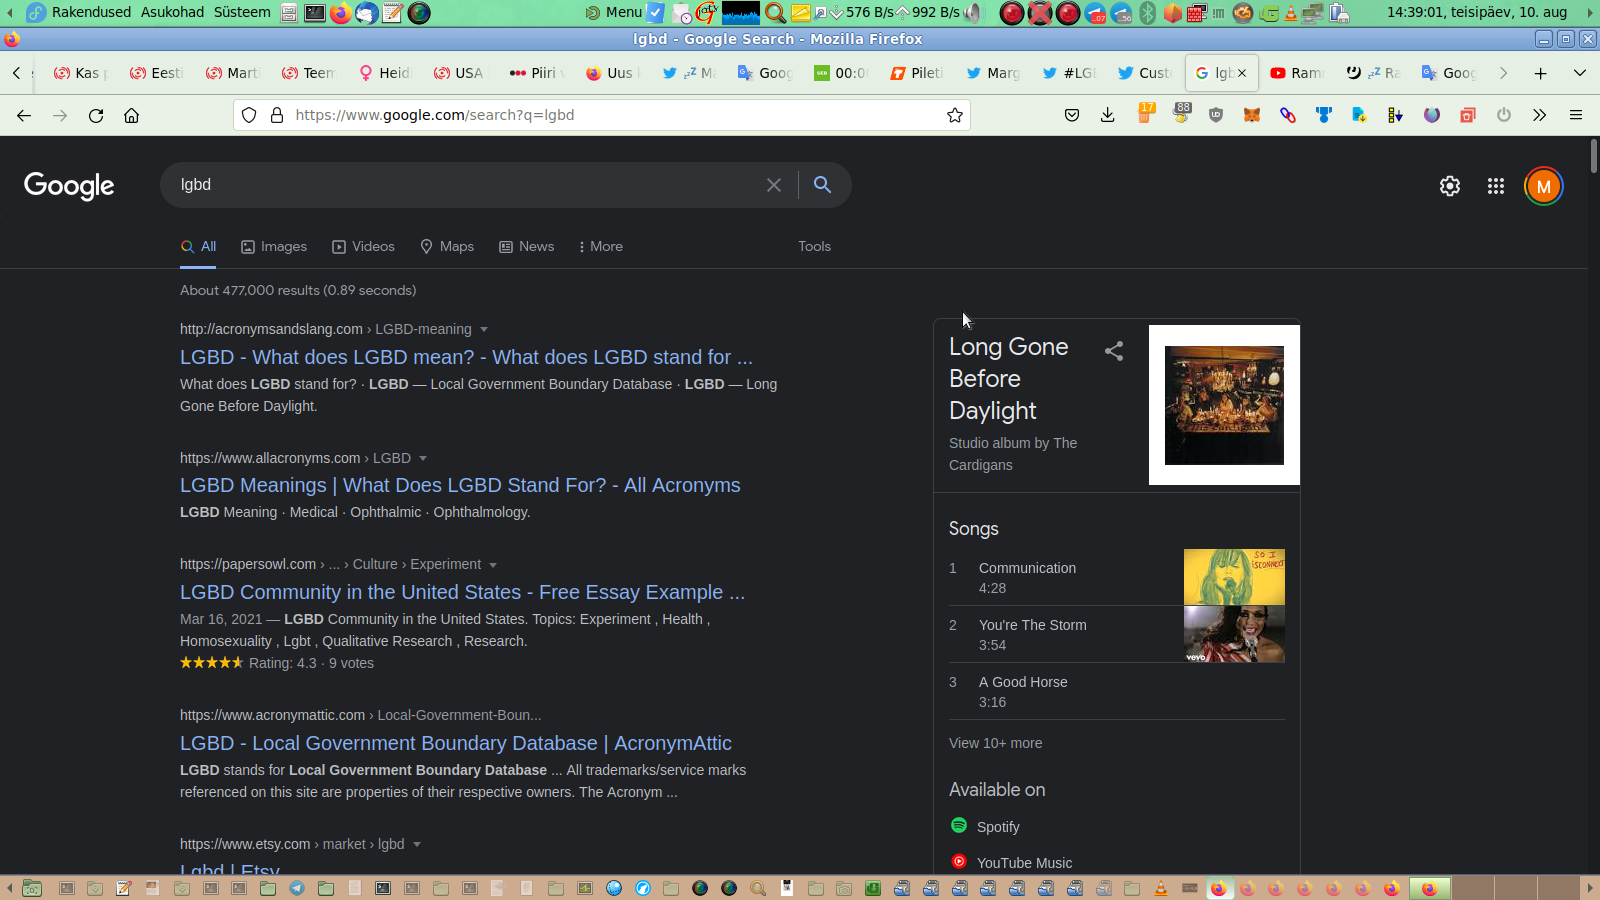Show site security info via the padlock icon

pos(277,115)
